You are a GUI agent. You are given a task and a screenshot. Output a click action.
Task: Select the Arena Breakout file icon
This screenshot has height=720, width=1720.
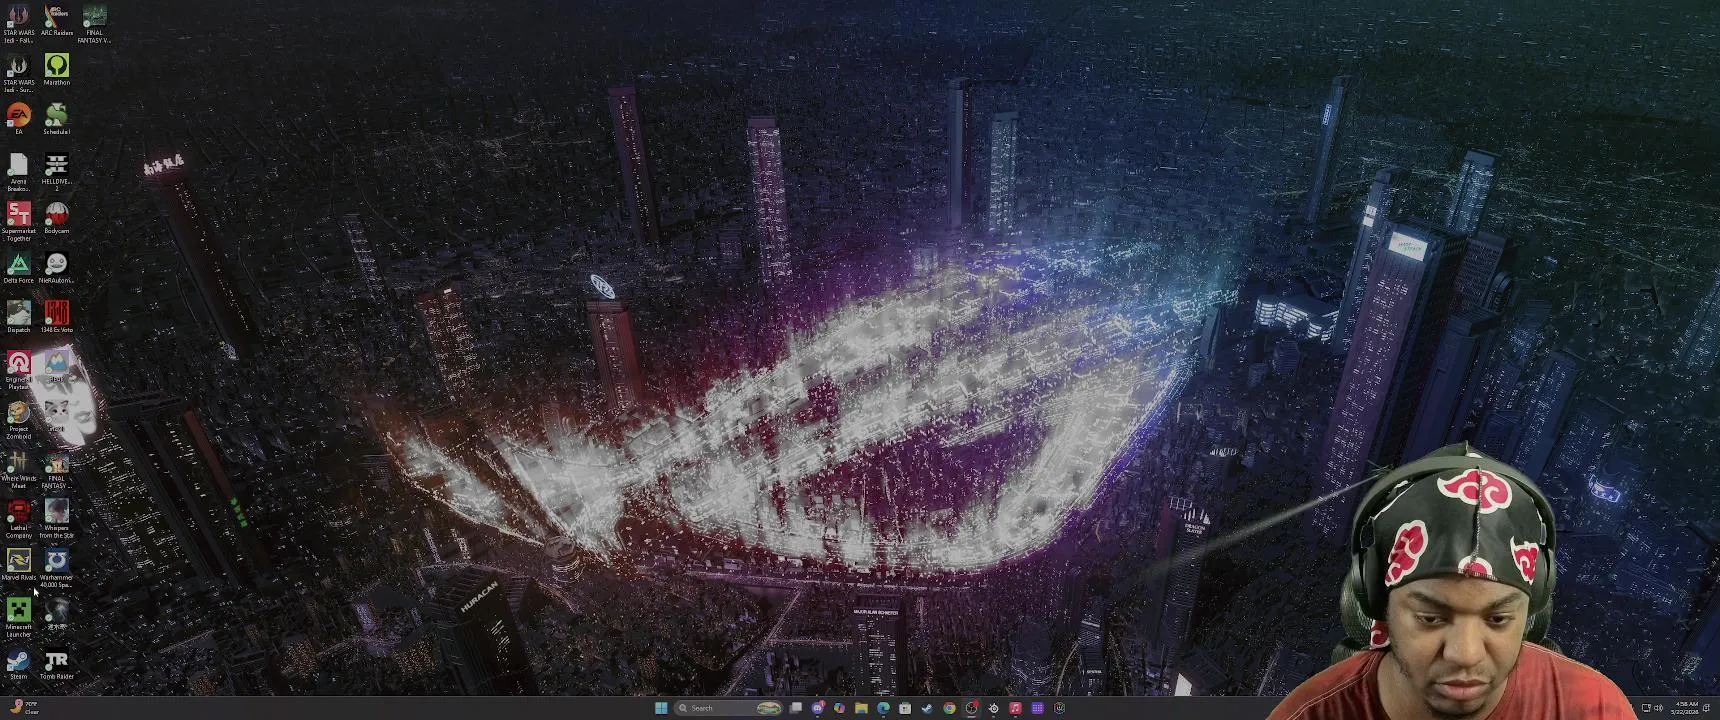pos(18,172)
